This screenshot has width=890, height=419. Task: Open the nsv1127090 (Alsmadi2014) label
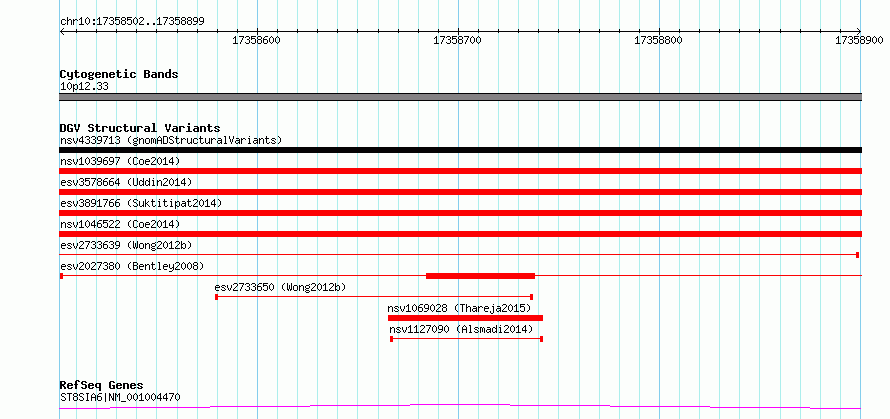(461, 329)
